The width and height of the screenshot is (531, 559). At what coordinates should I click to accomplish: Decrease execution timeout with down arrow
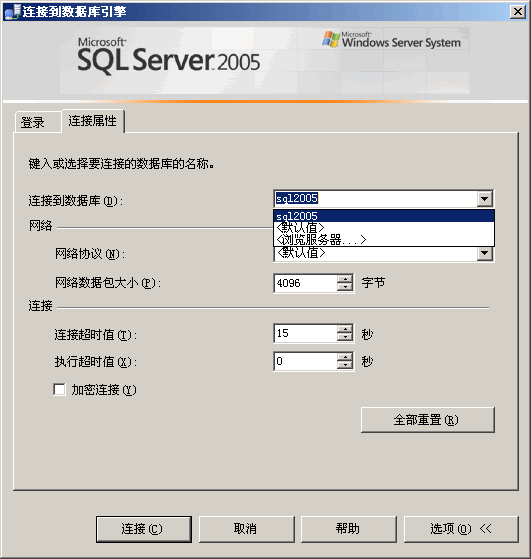345,365
